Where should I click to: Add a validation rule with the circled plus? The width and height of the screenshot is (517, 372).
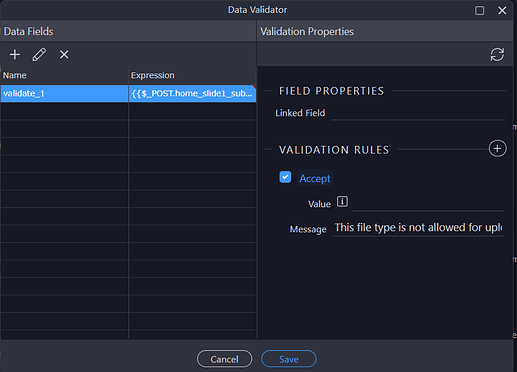497,149
